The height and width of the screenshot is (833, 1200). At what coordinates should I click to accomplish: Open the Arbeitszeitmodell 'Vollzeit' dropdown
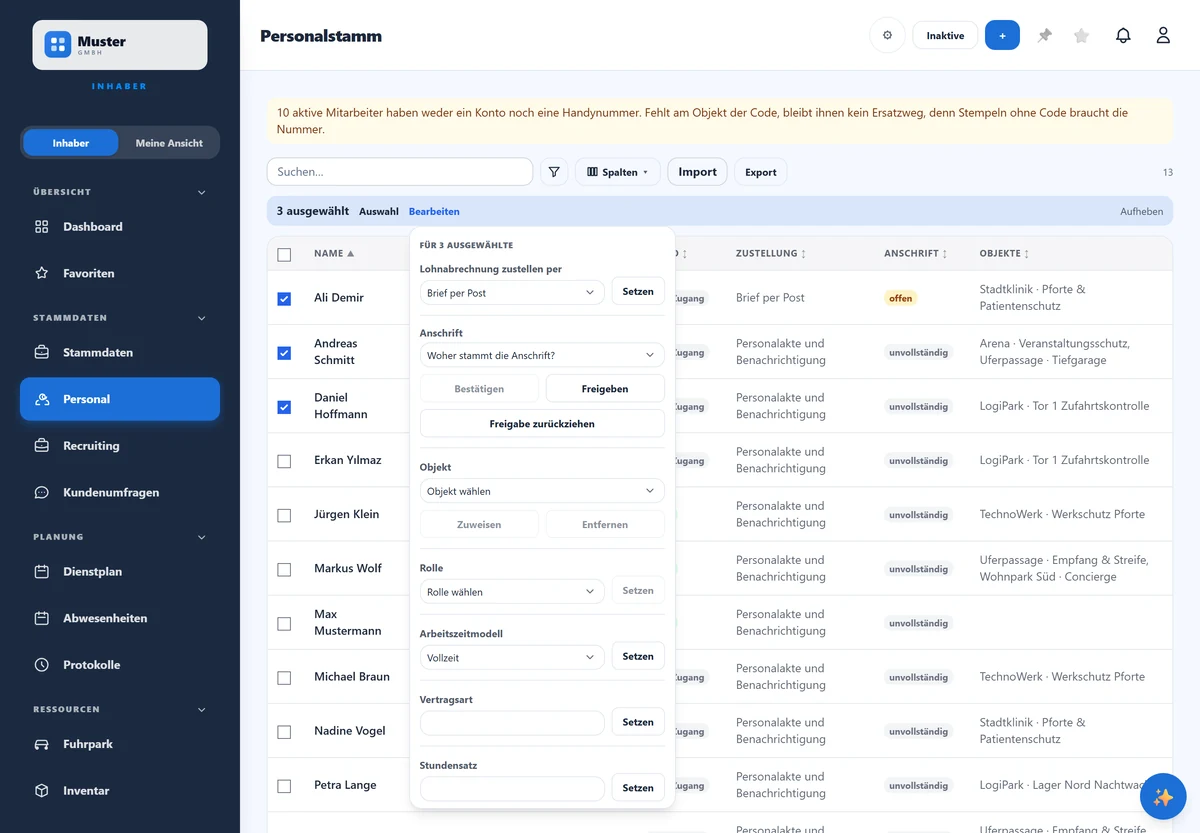coord(512,658)
